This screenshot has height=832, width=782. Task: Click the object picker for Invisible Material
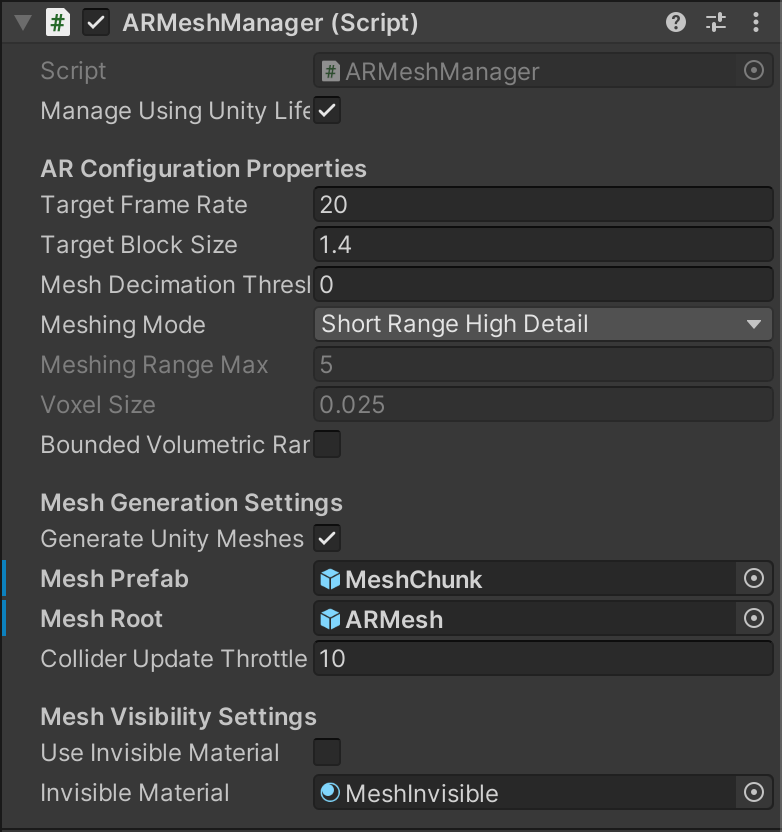point(754,793)
